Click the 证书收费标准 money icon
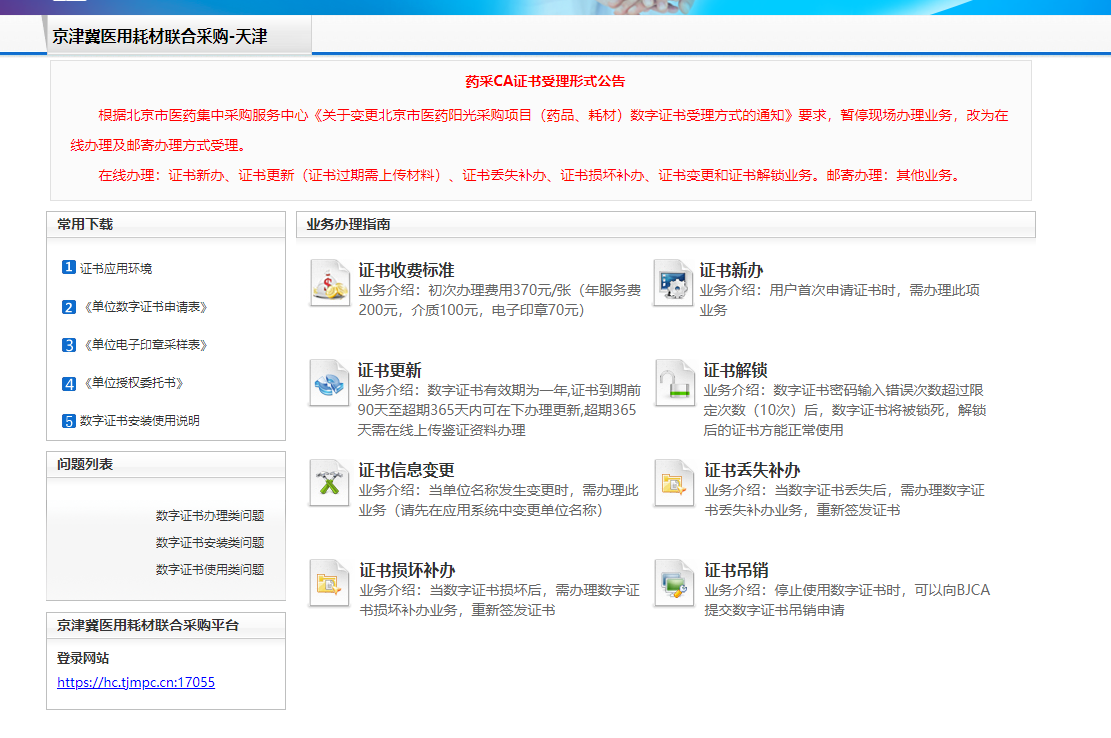The image size is (1111, 738). [x=329, y=282]
